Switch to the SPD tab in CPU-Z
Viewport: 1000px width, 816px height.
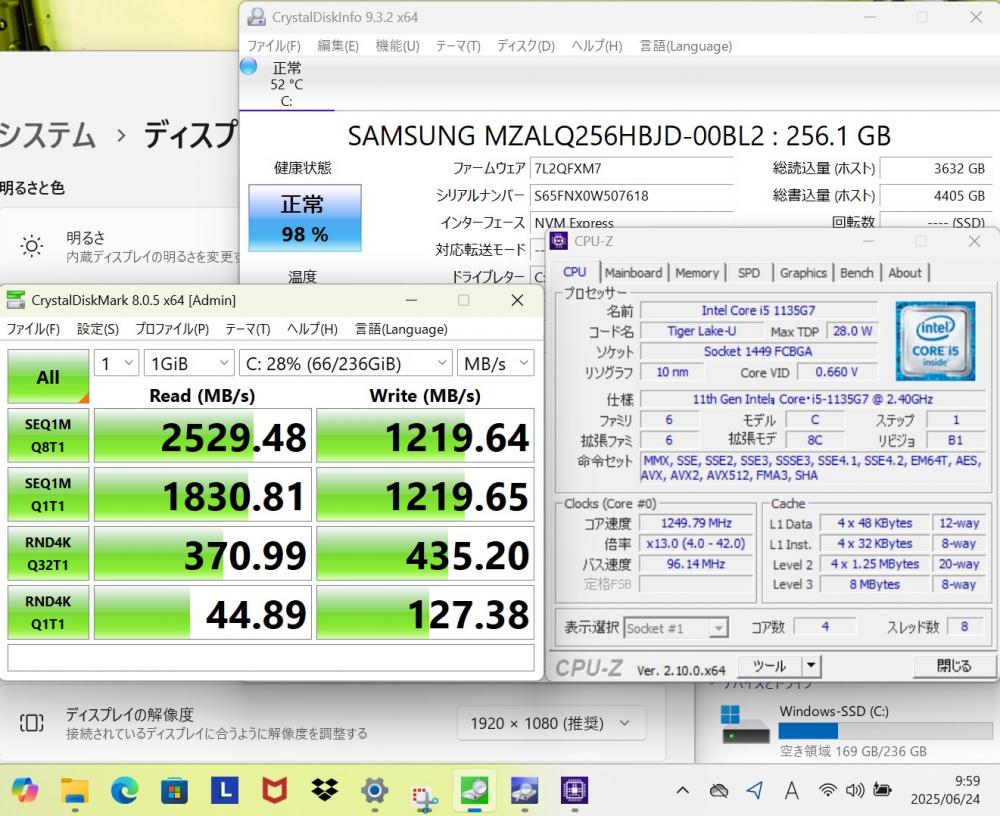tap(749, 272)
